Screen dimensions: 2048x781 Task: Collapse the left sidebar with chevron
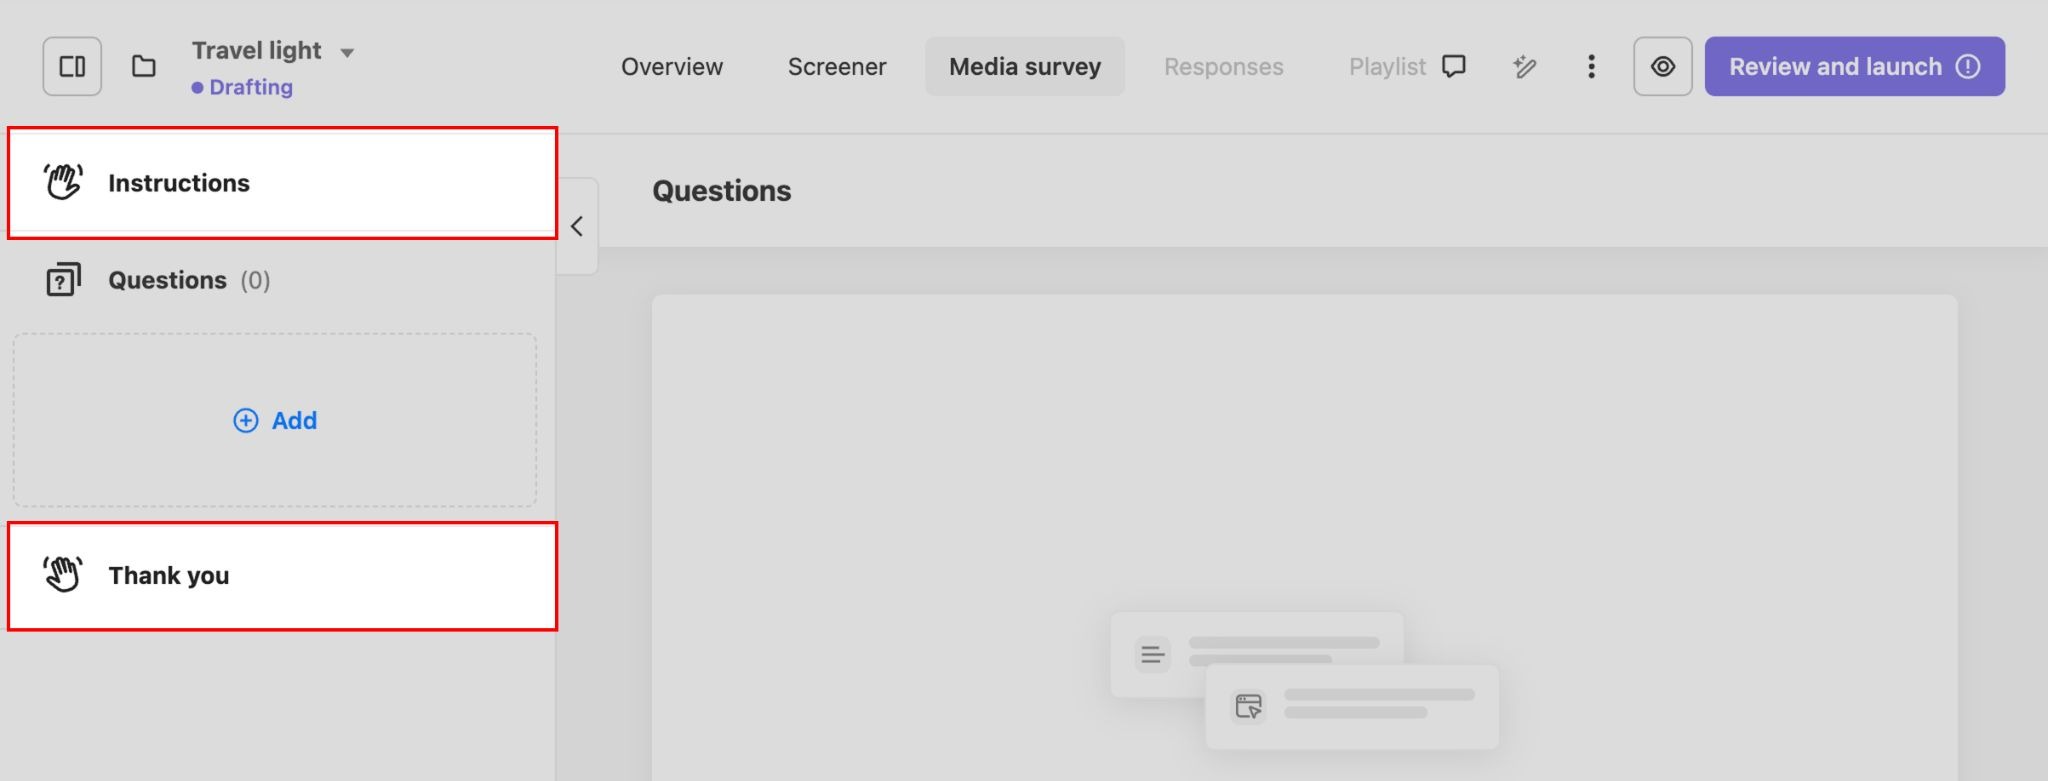[x=577, y=226]
